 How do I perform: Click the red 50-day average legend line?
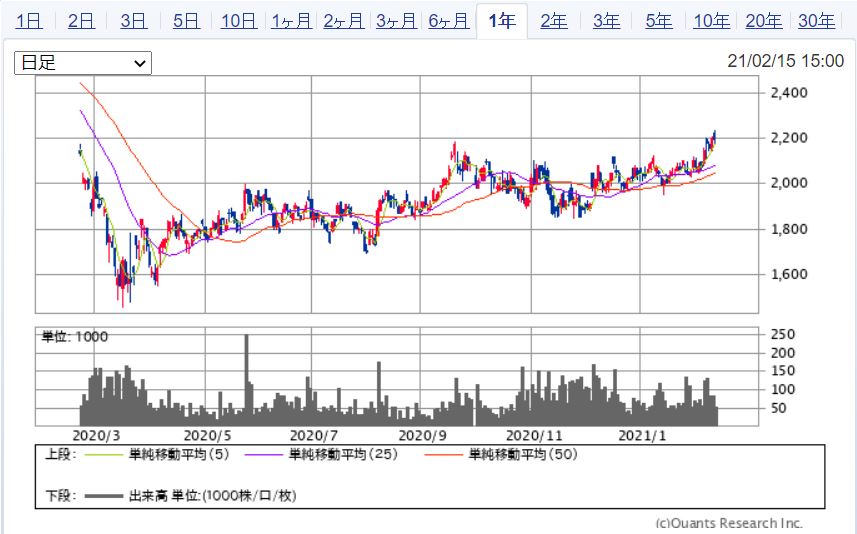443,455
